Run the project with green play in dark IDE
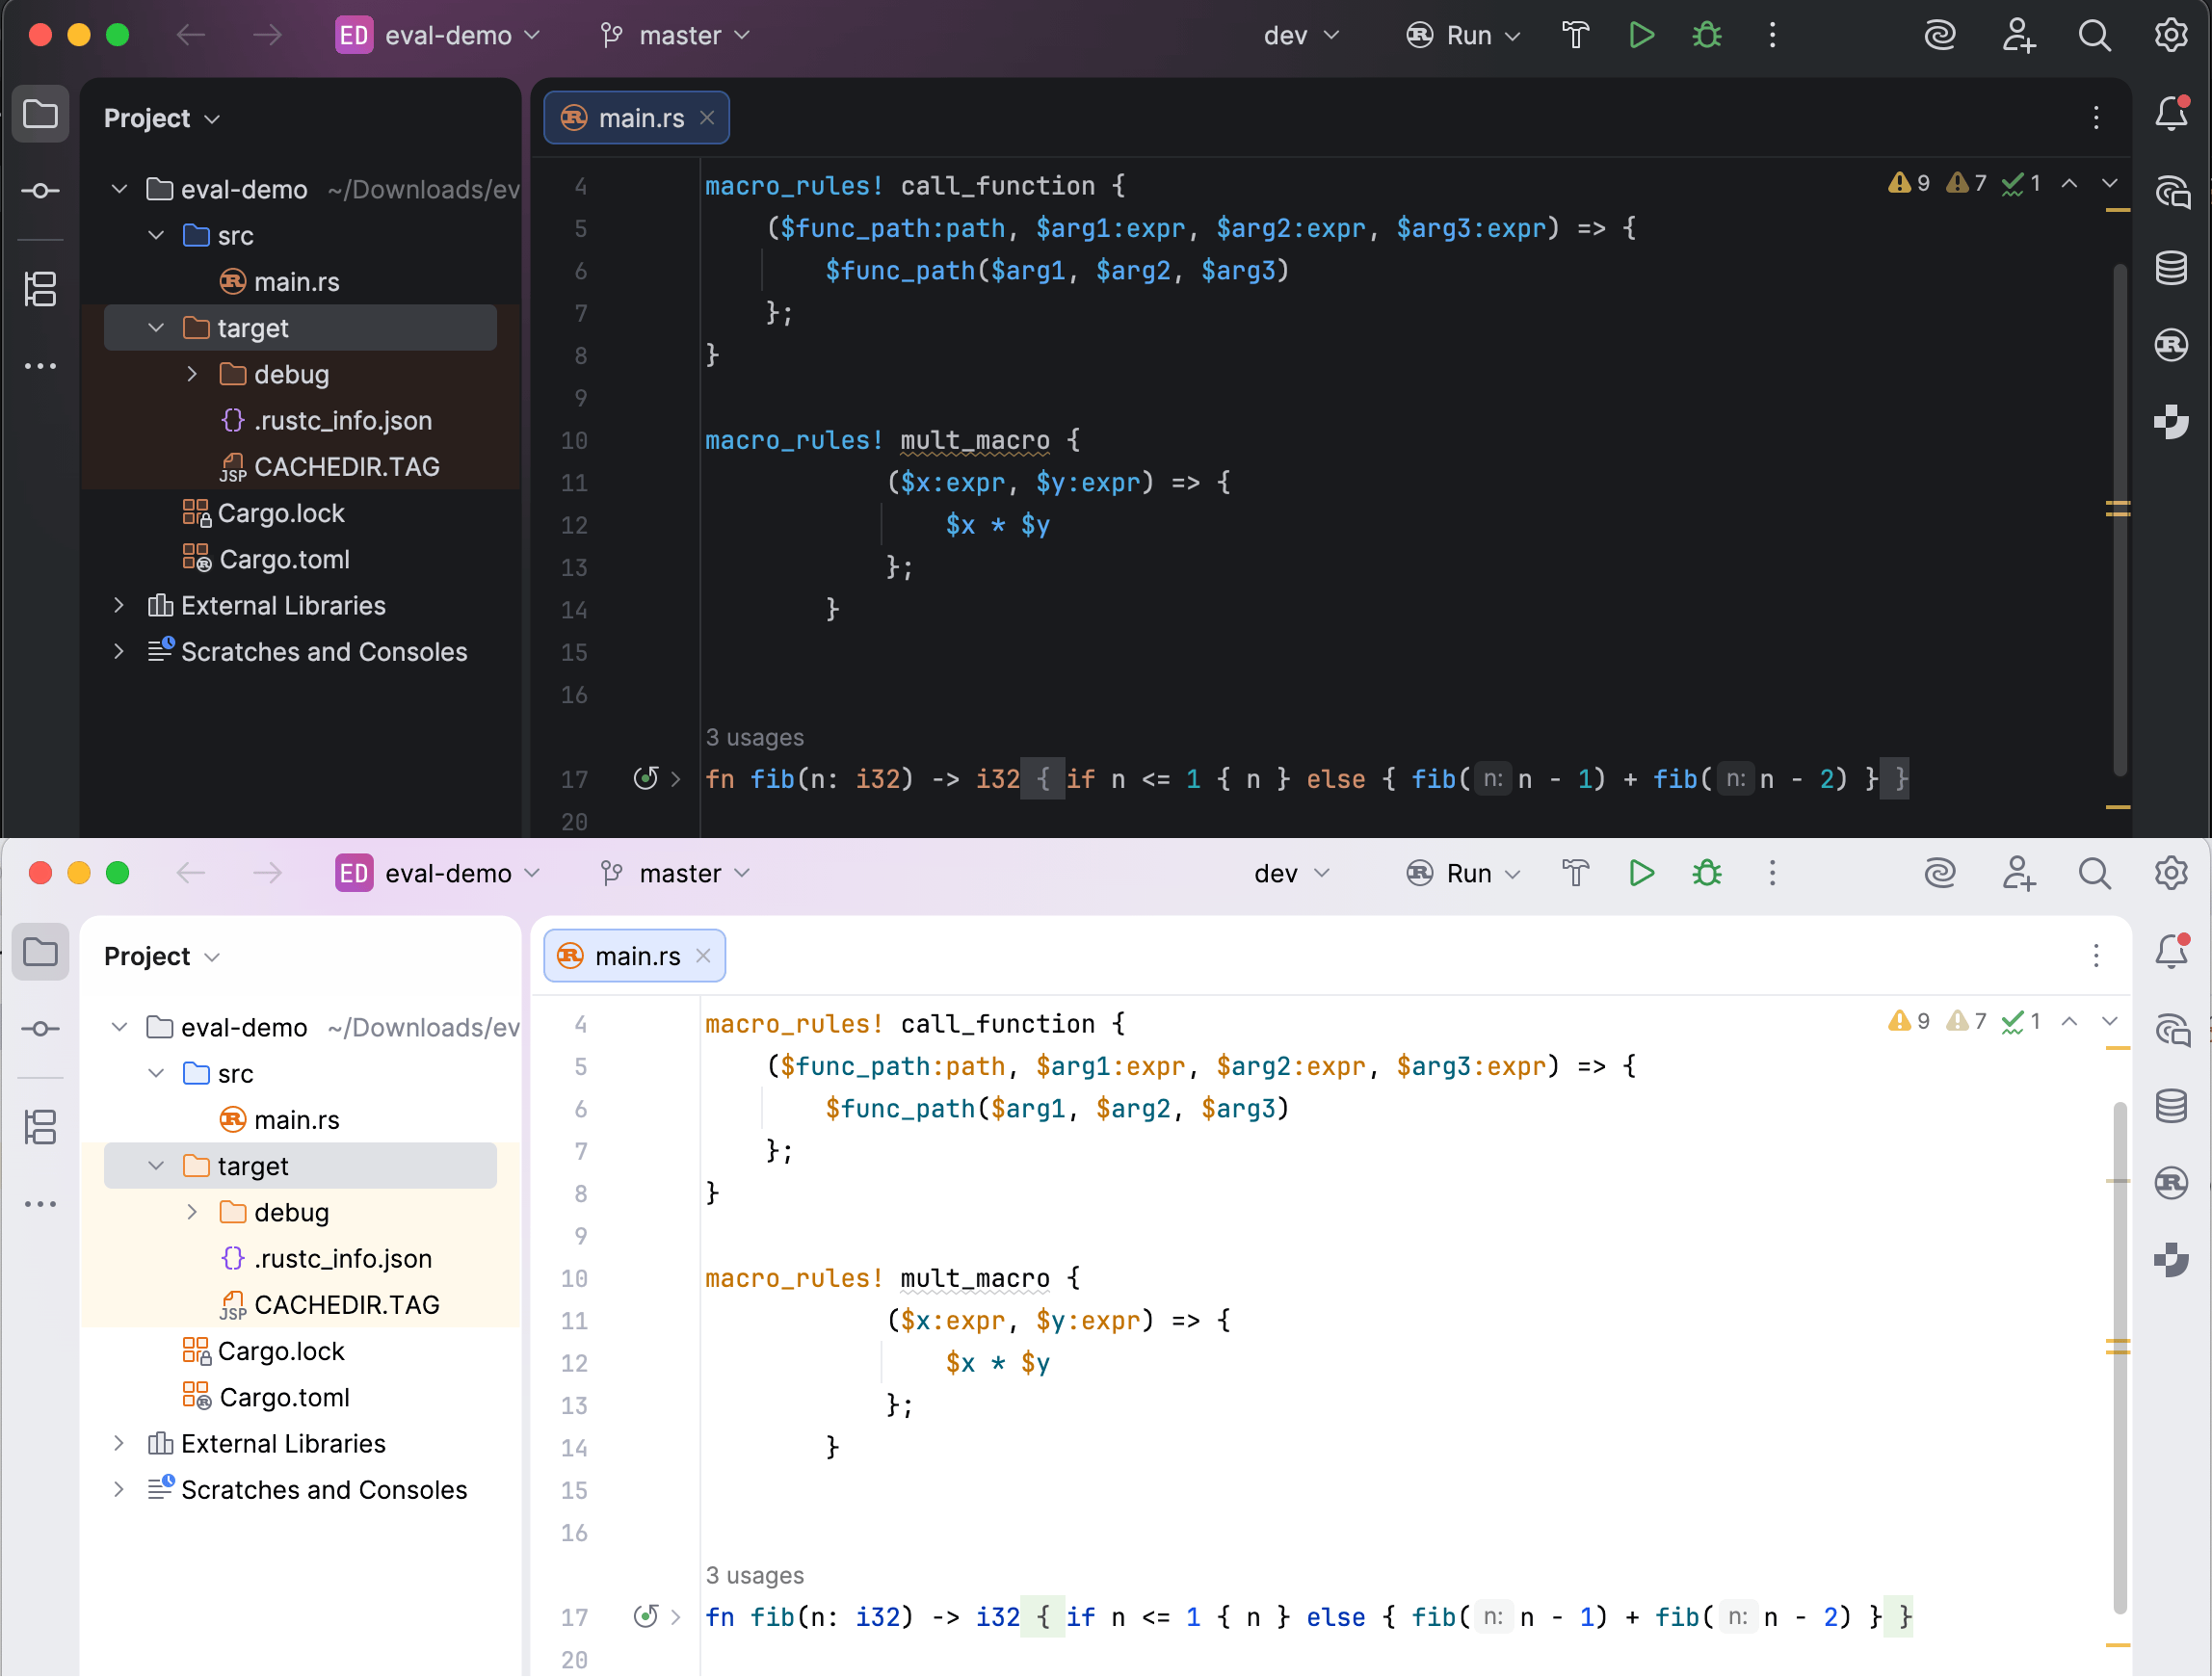The width and height of the screenshot is (2212, 1678). [x=1641, y=35]
